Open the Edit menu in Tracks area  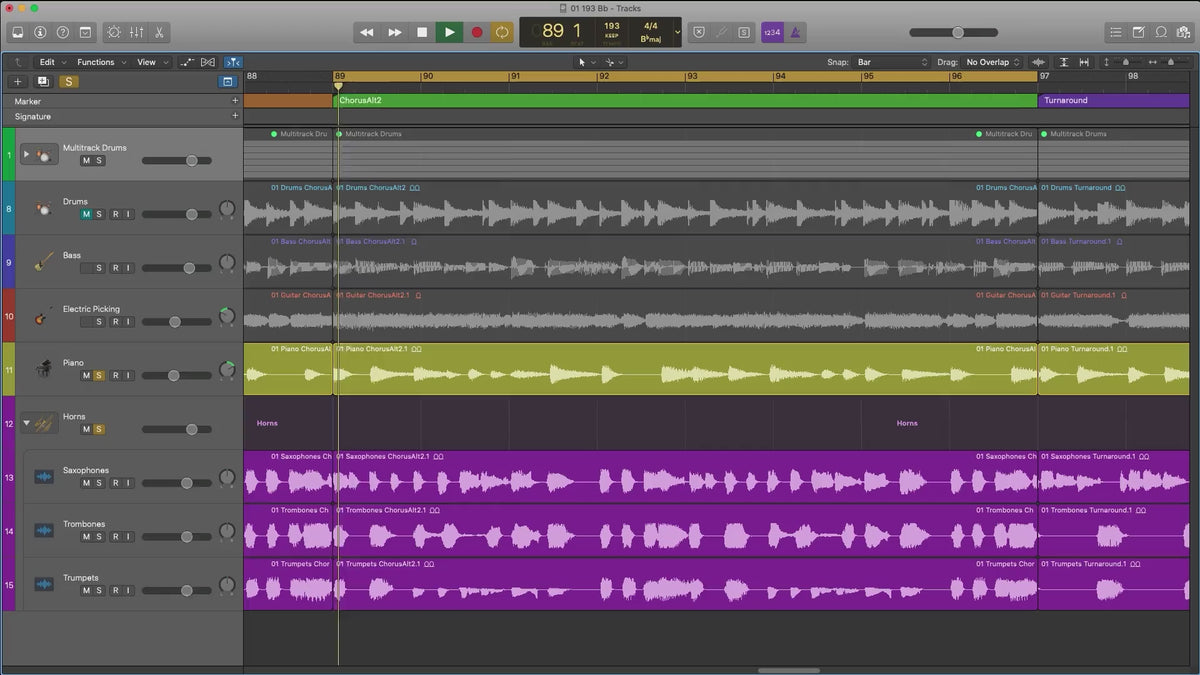point(52,62)
